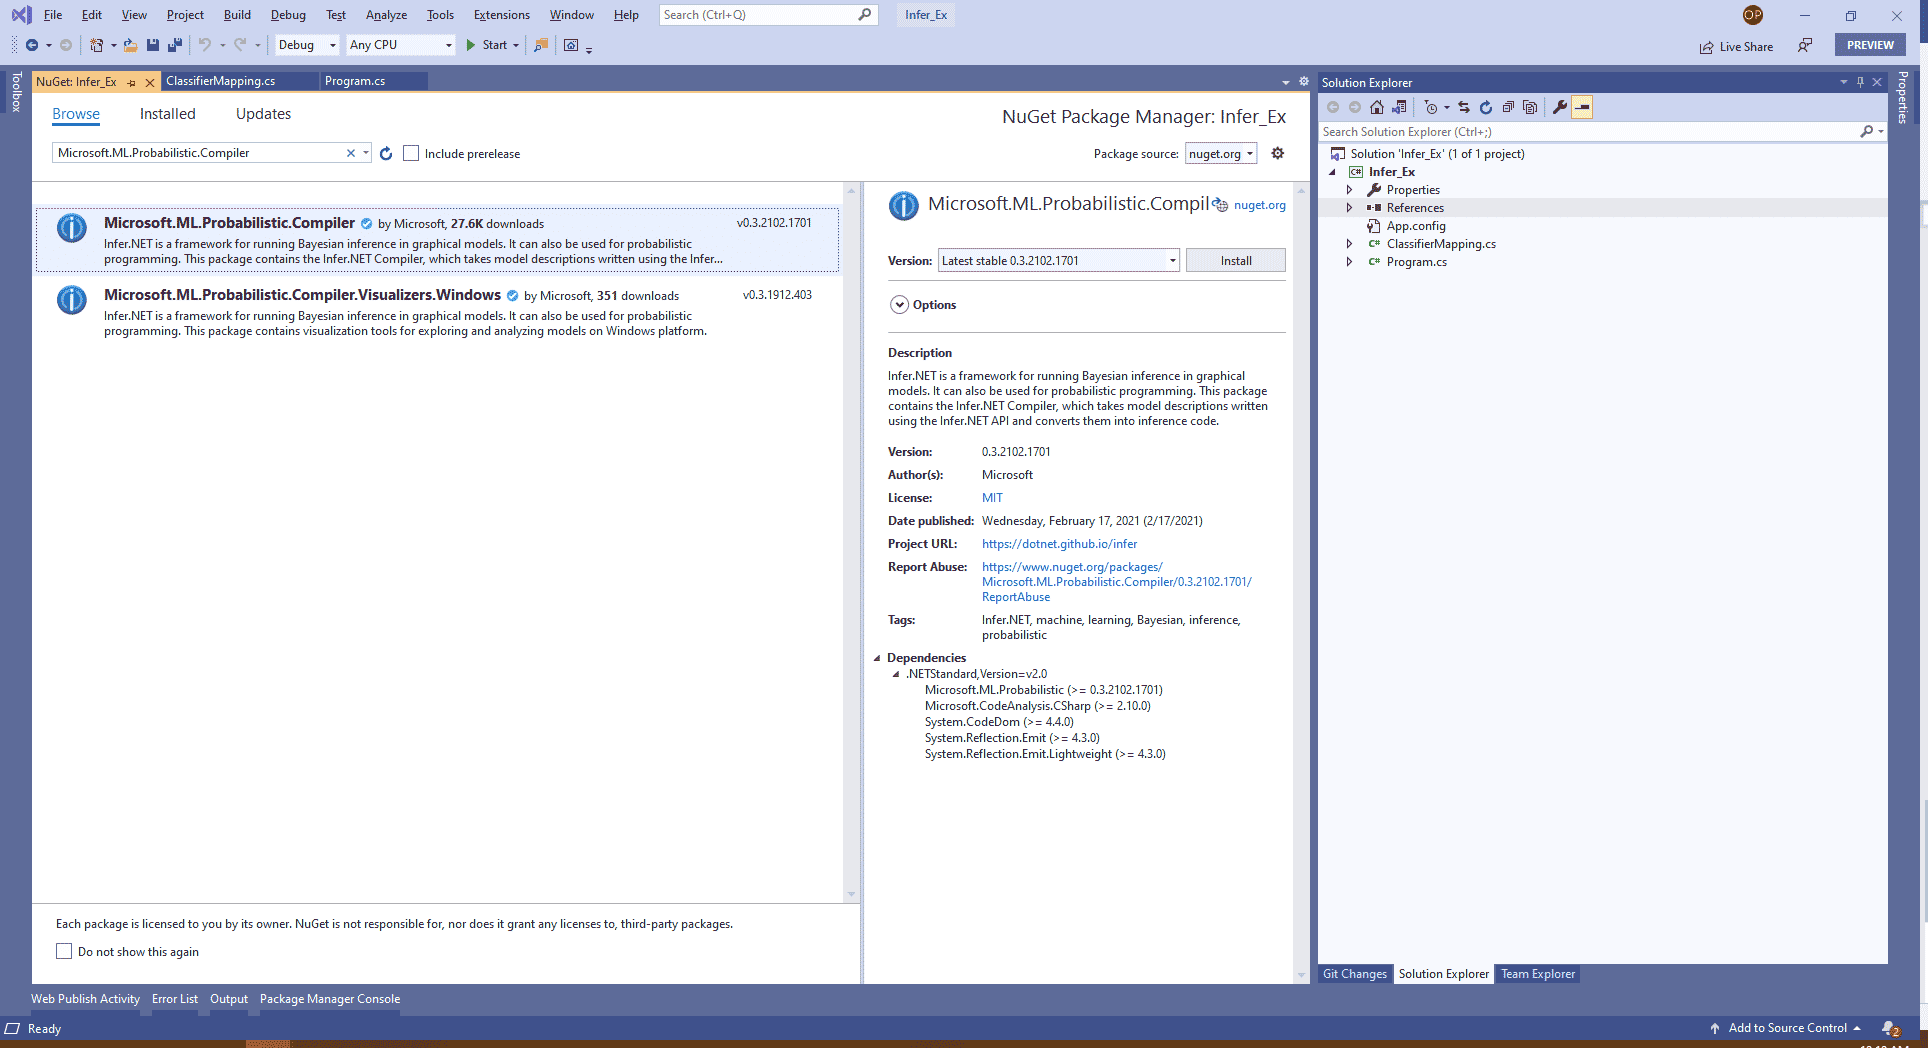Click the Open File folder icon
This screenshot has height=1048, width=1928.
click(130, 45)
